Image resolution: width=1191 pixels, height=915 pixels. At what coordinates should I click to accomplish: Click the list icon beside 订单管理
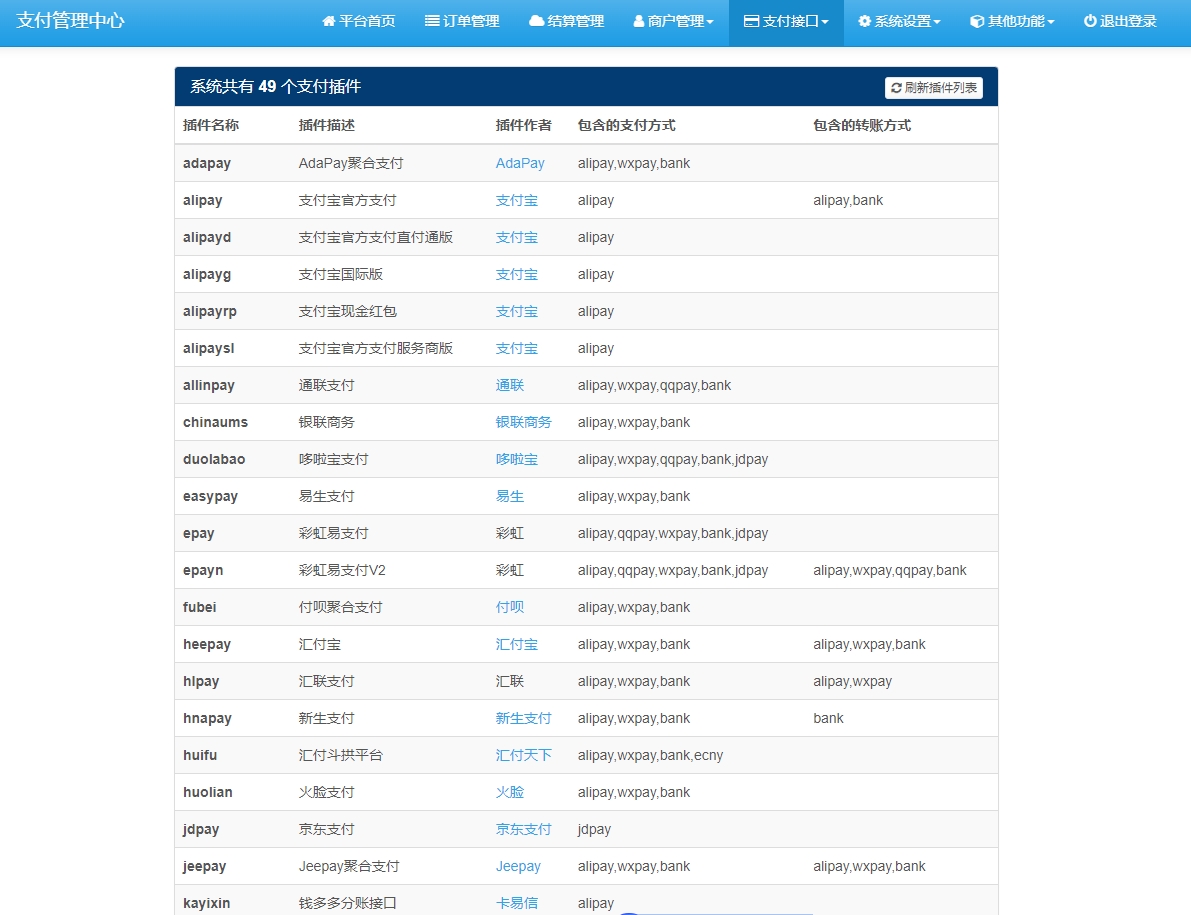(432, 21)
